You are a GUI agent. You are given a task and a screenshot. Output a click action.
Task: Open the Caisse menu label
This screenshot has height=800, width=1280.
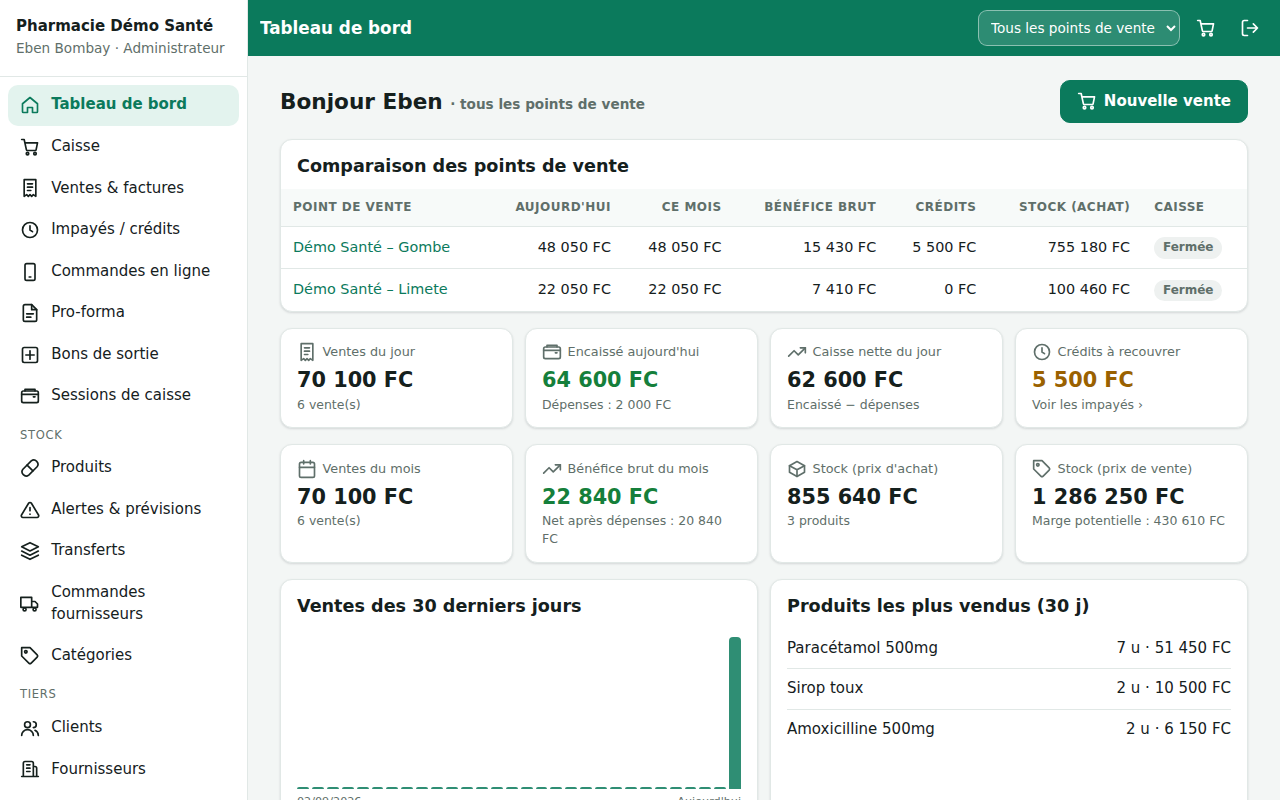coord(76,146)
